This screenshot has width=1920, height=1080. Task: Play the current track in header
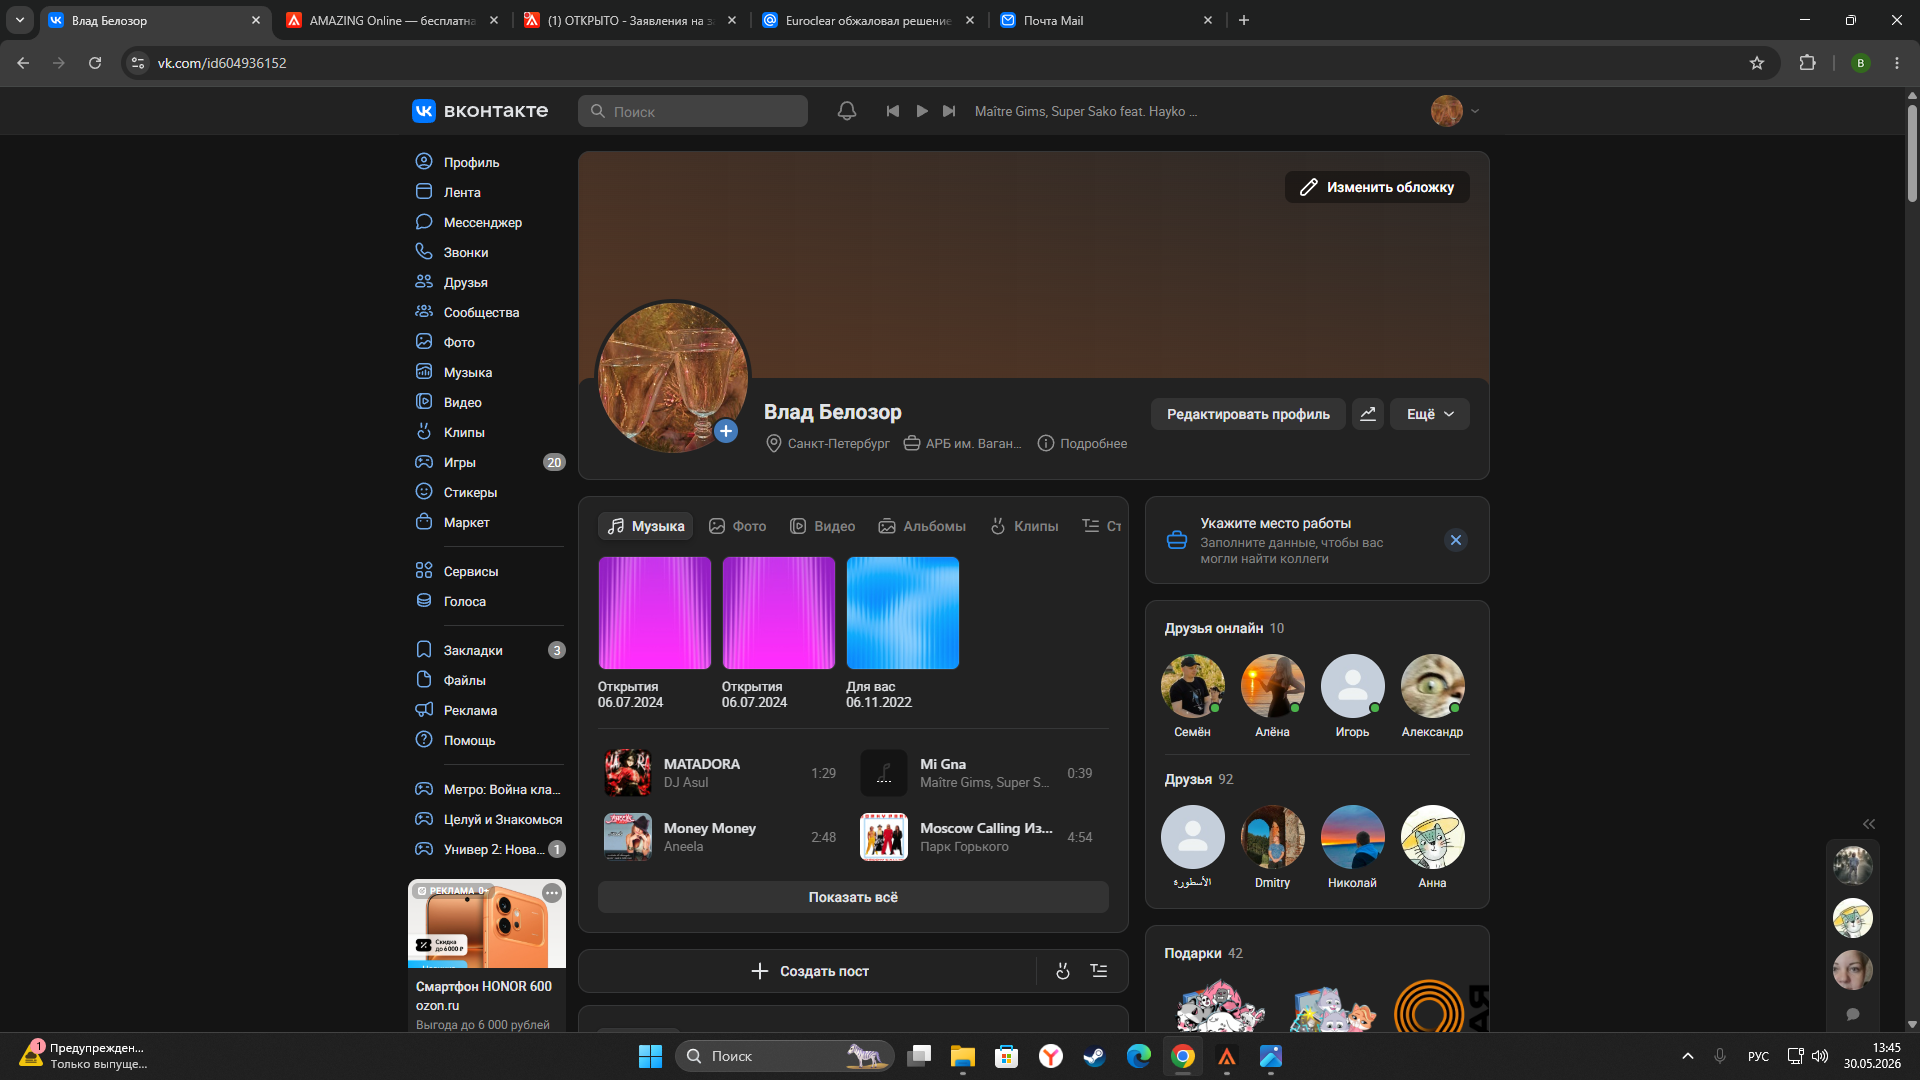[x=922, y=111]
